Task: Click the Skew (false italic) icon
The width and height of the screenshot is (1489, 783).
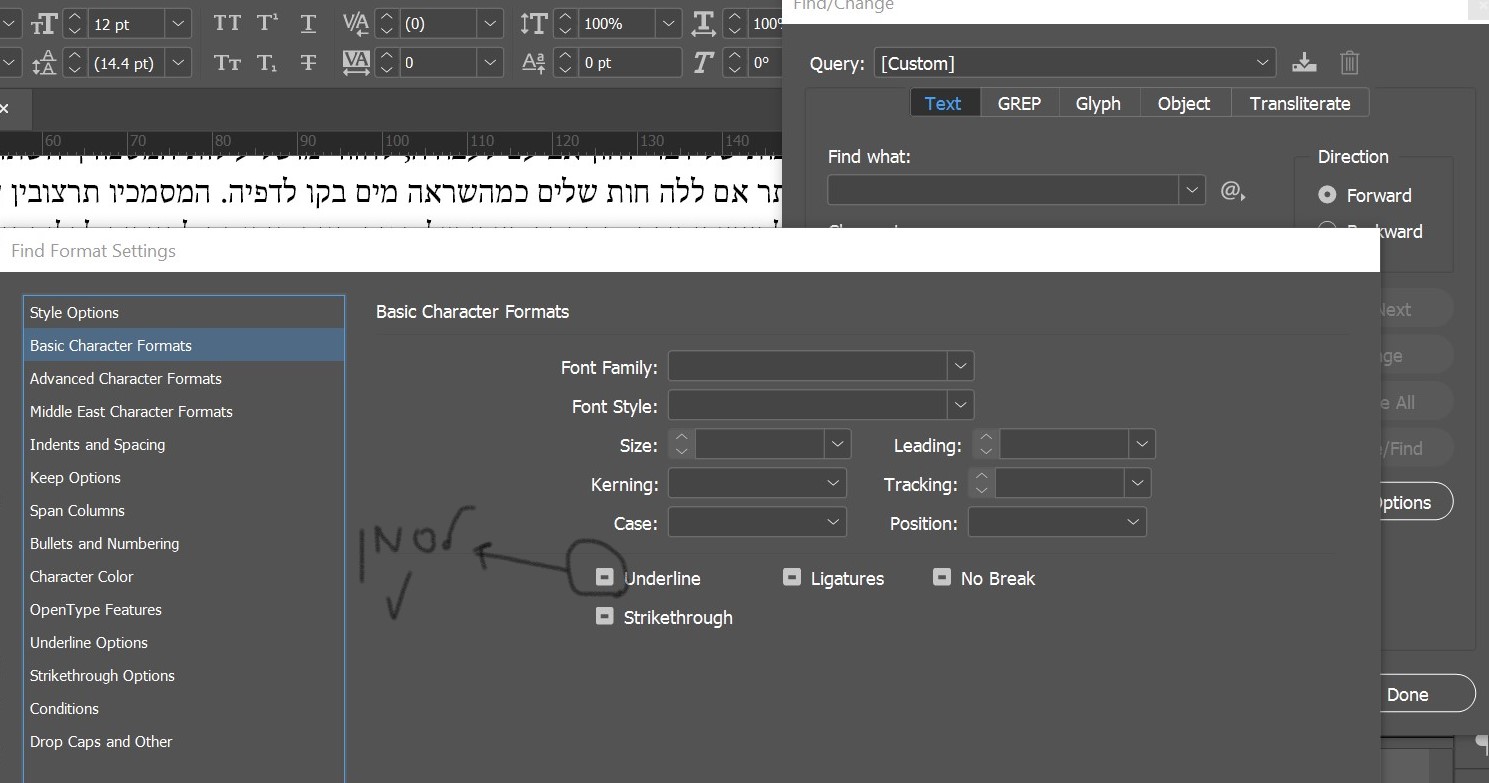Action: click(x=704, y=62)
